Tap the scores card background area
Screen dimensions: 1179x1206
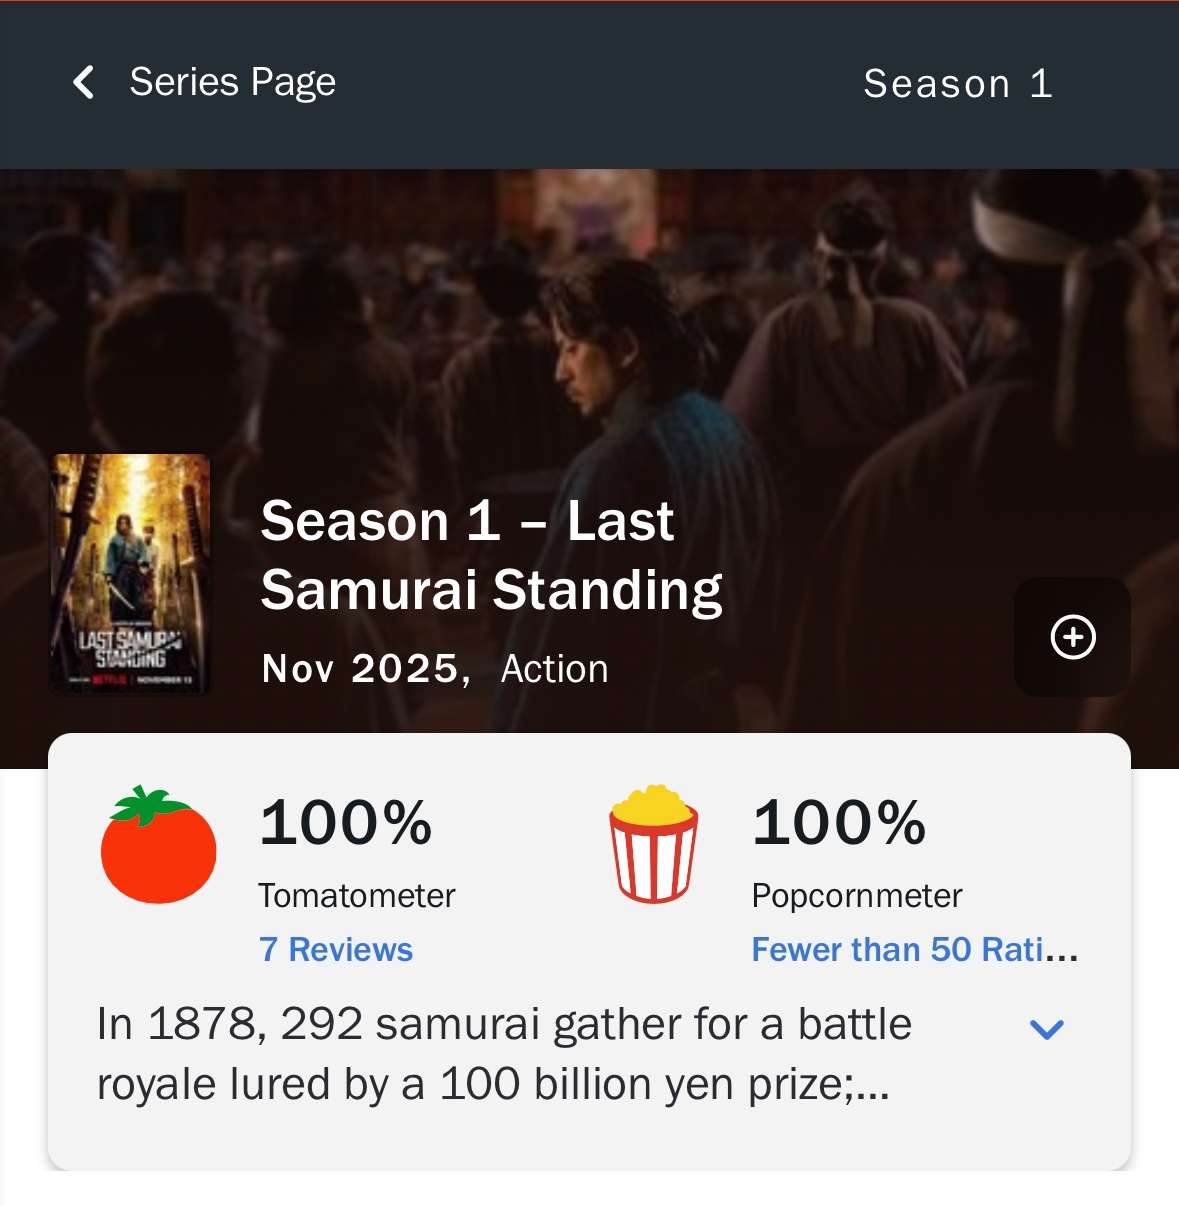589,951
